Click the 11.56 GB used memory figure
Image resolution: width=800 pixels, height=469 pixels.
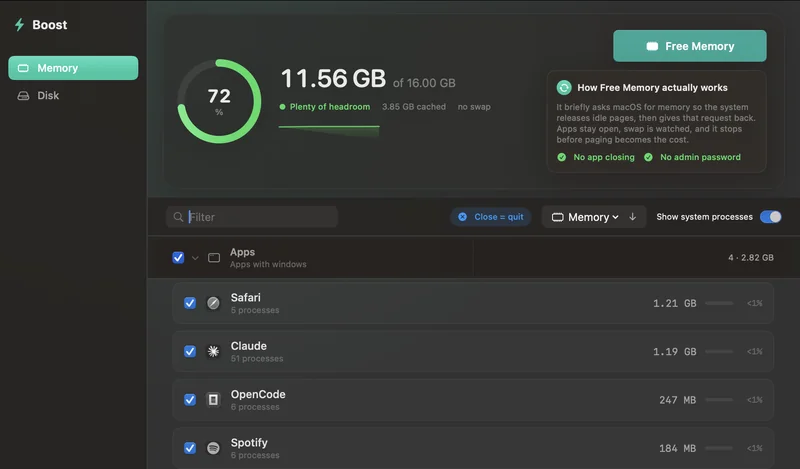pyautogui.click(x=334, y=79)
